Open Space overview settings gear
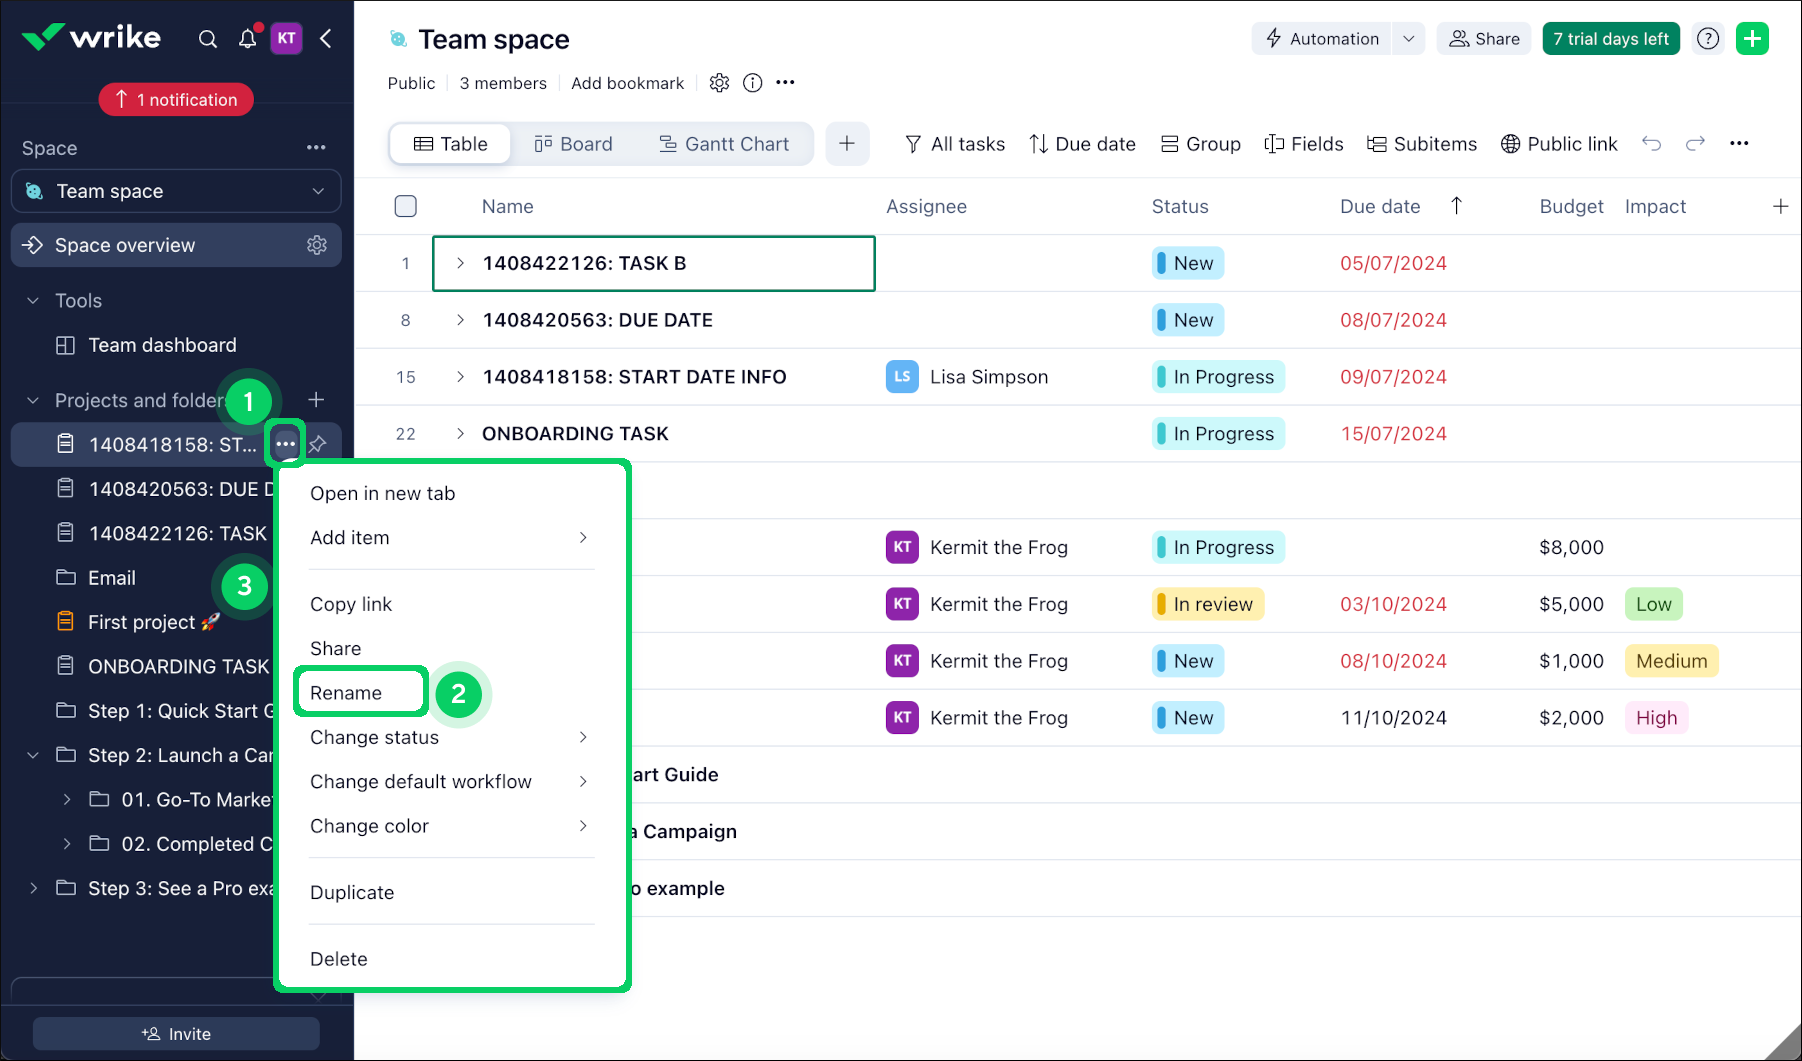 (x=317, y=245)
